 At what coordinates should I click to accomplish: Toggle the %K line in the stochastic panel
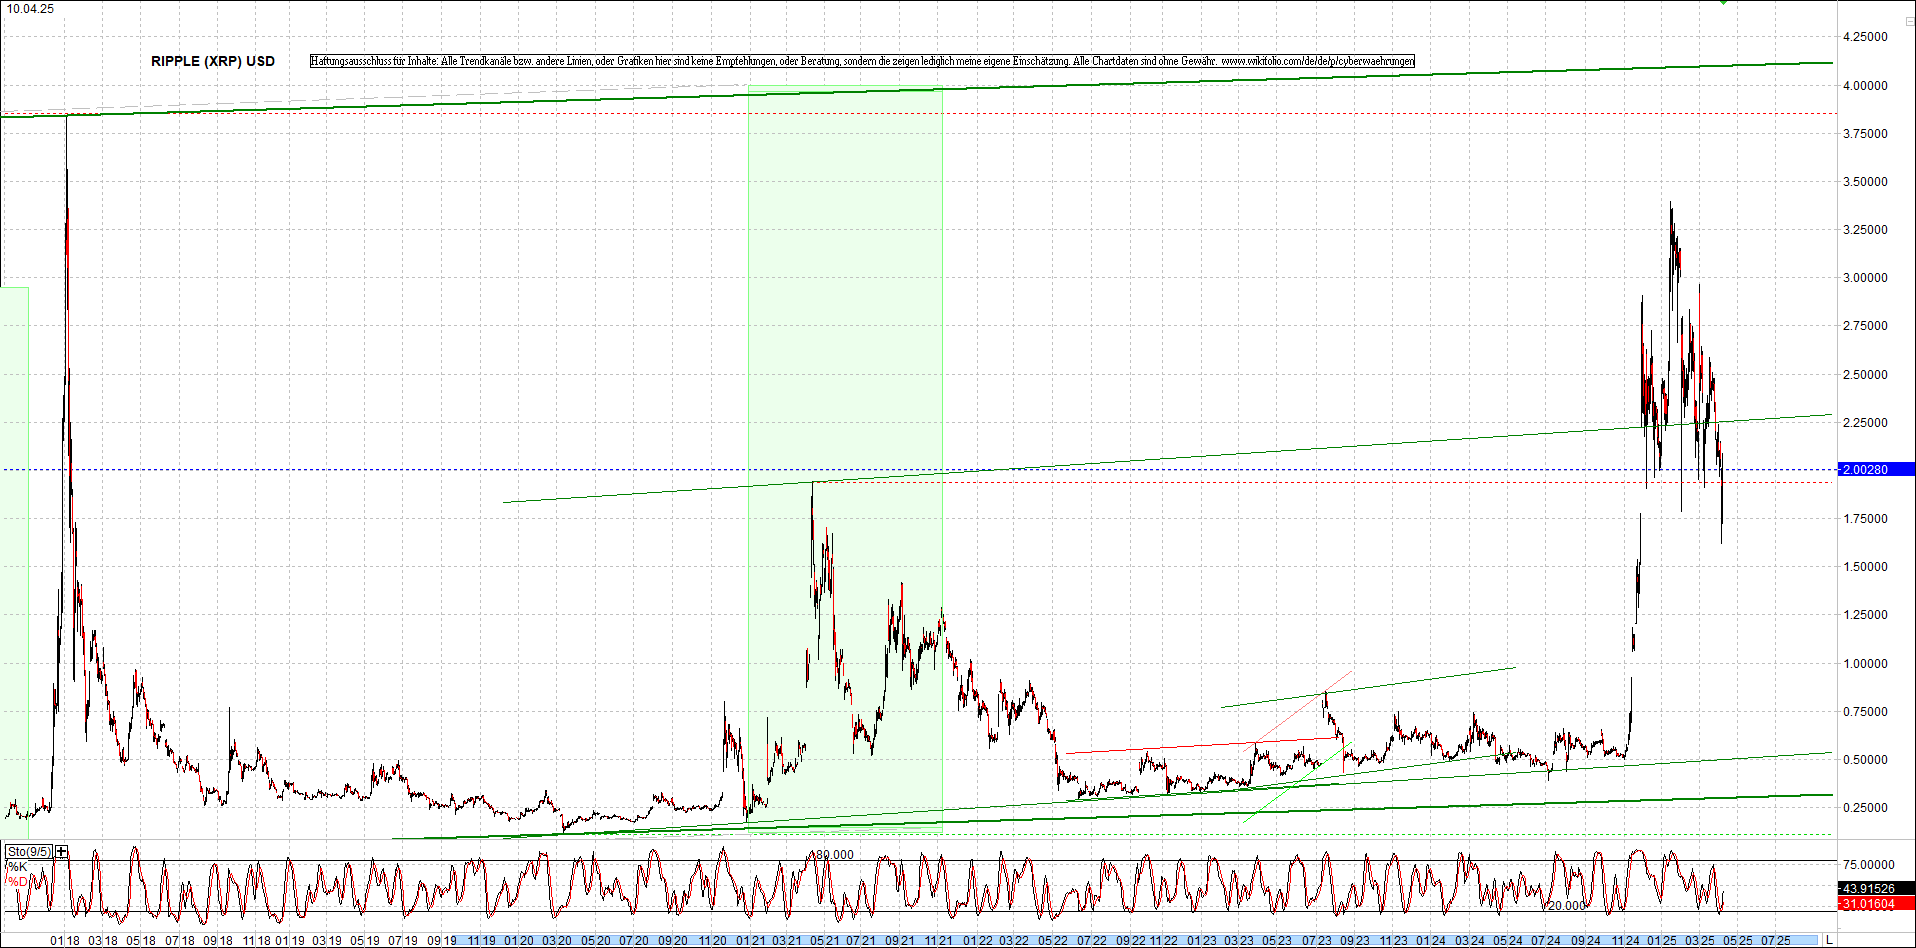coord(17,866)
